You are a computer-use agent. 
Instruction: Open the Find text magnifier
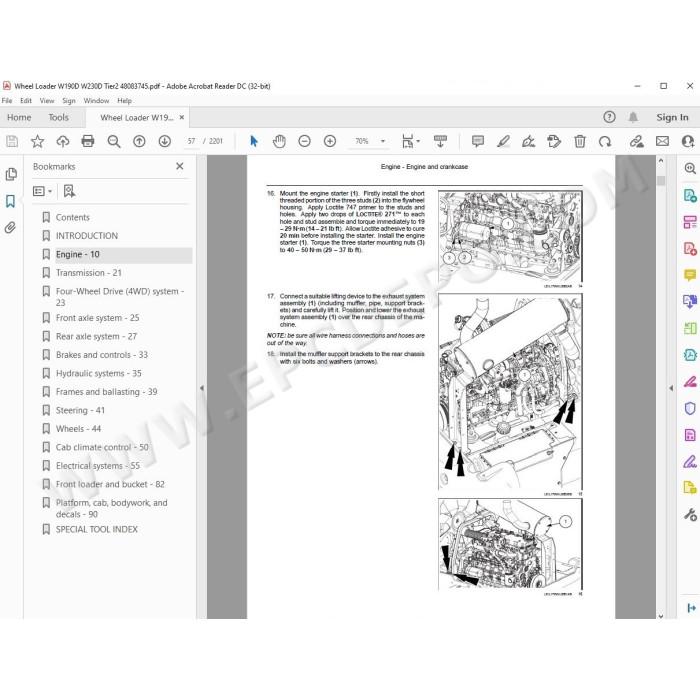(x=114, y=142)
